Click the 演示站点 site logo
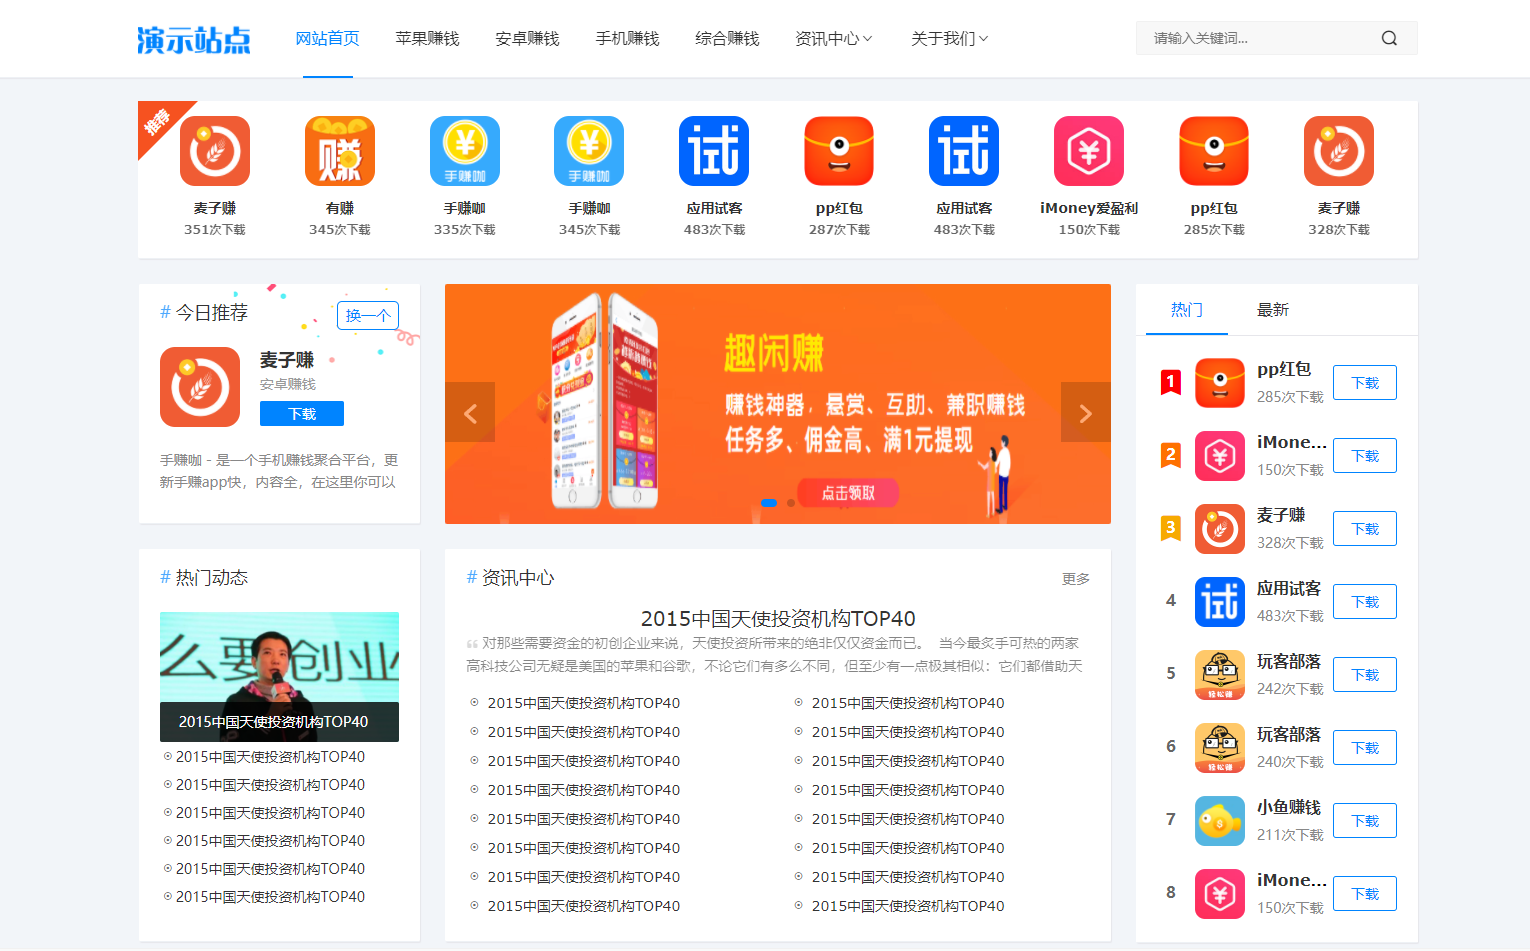 click(193, 39)
